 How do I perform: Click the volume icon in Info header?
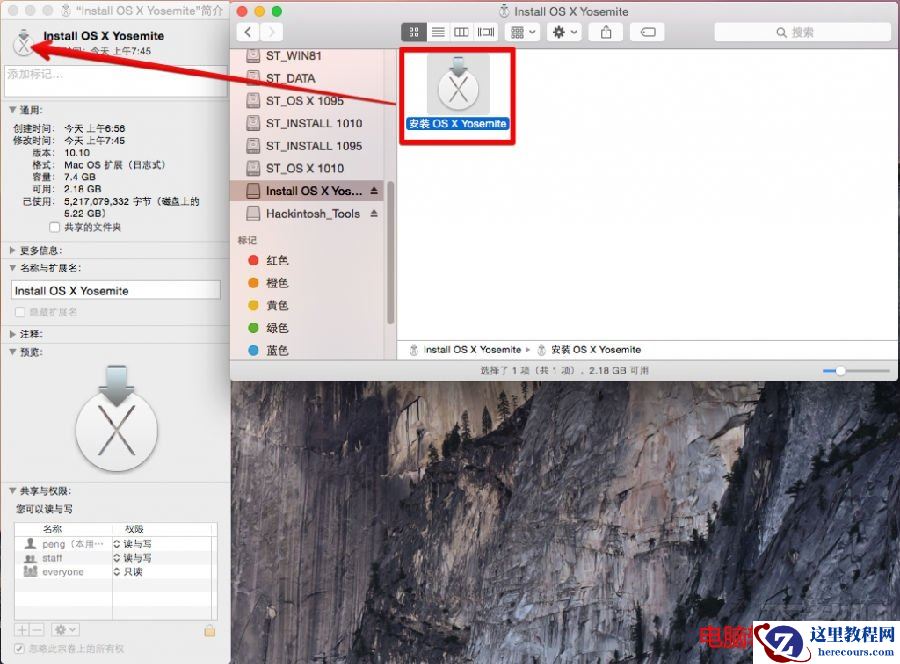pos(23,42)
